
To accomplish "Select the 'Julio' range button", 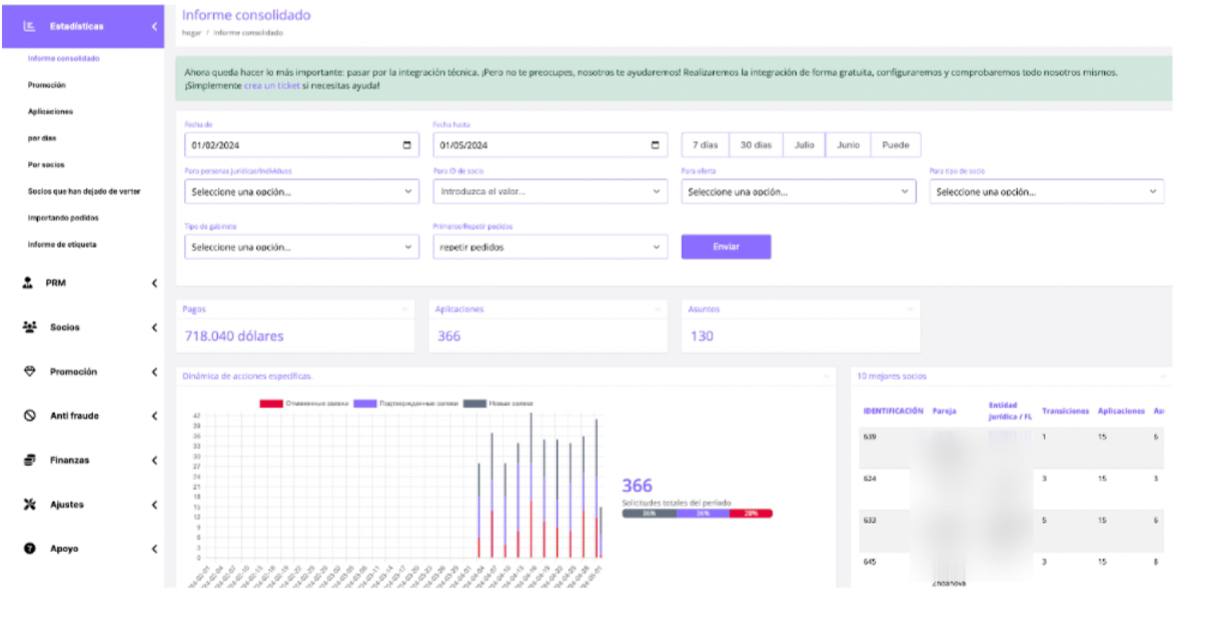I will (x=804, y=145).
